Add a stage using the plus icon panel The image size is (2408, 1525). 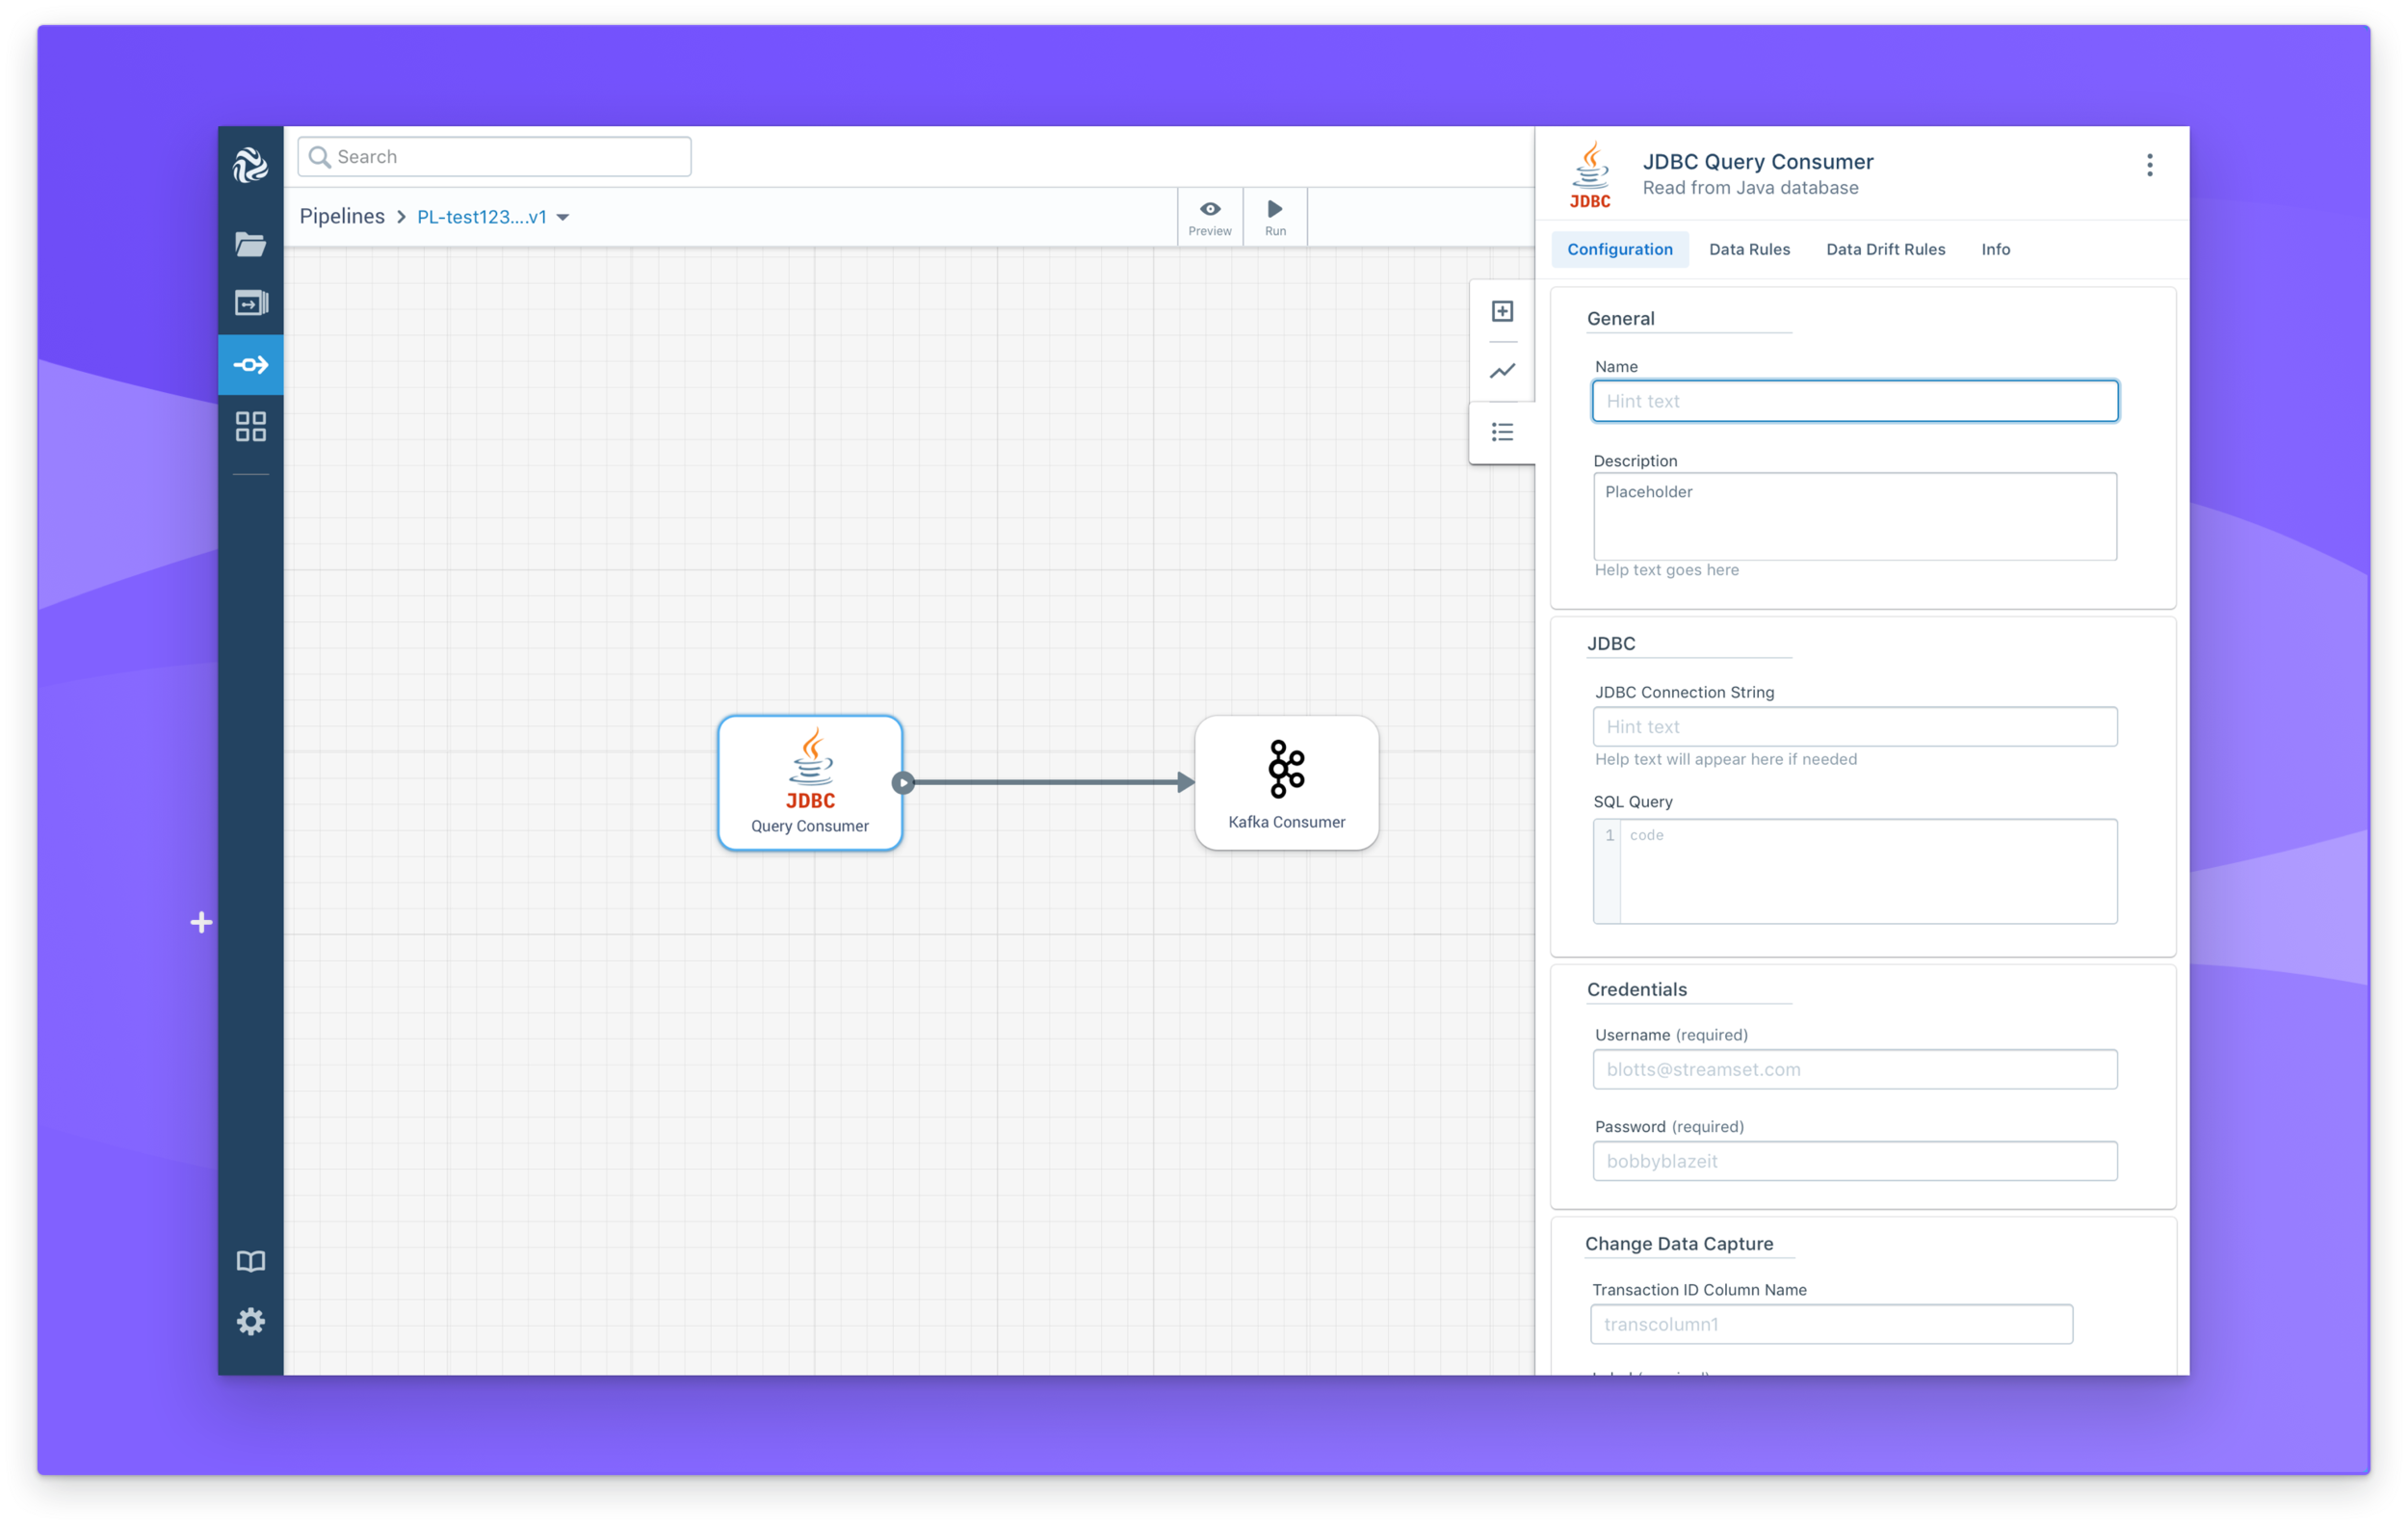[x=1501, y=310]
